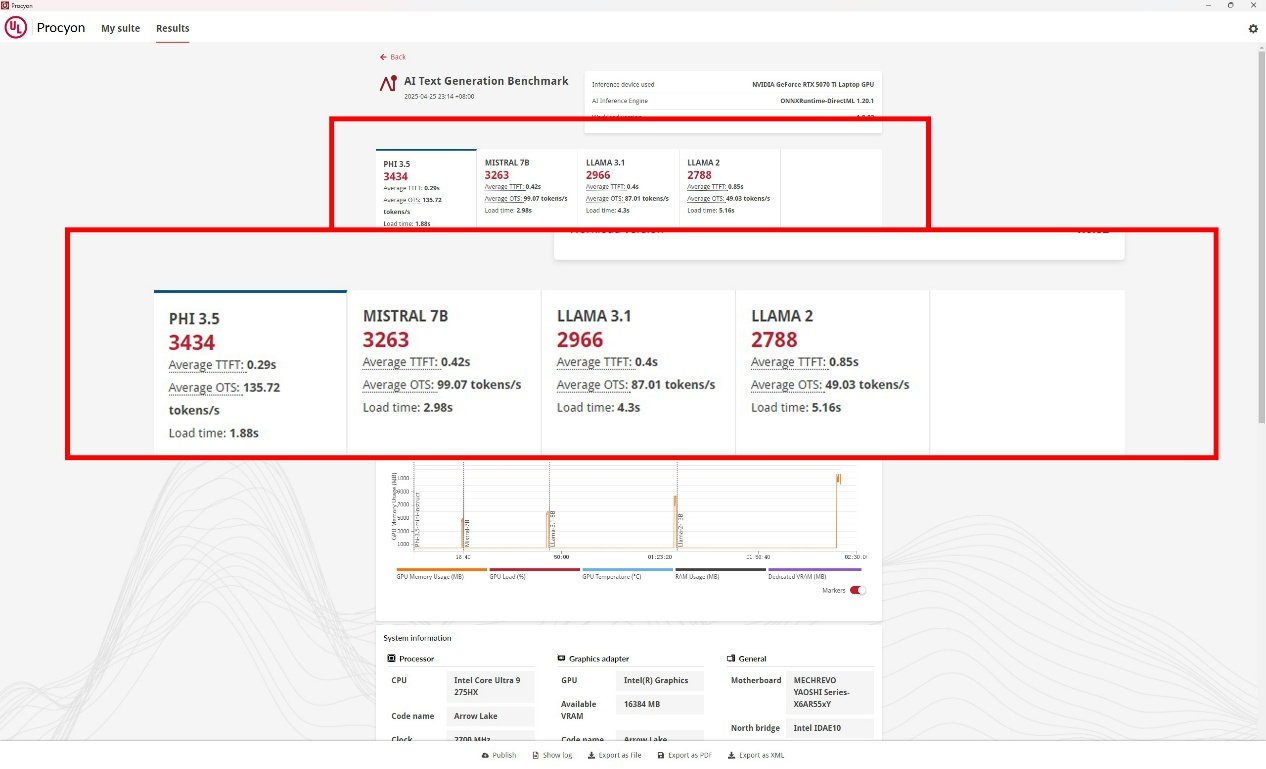Click the North bridge row label
The image size is (1266, 769).
click(755, 728)
